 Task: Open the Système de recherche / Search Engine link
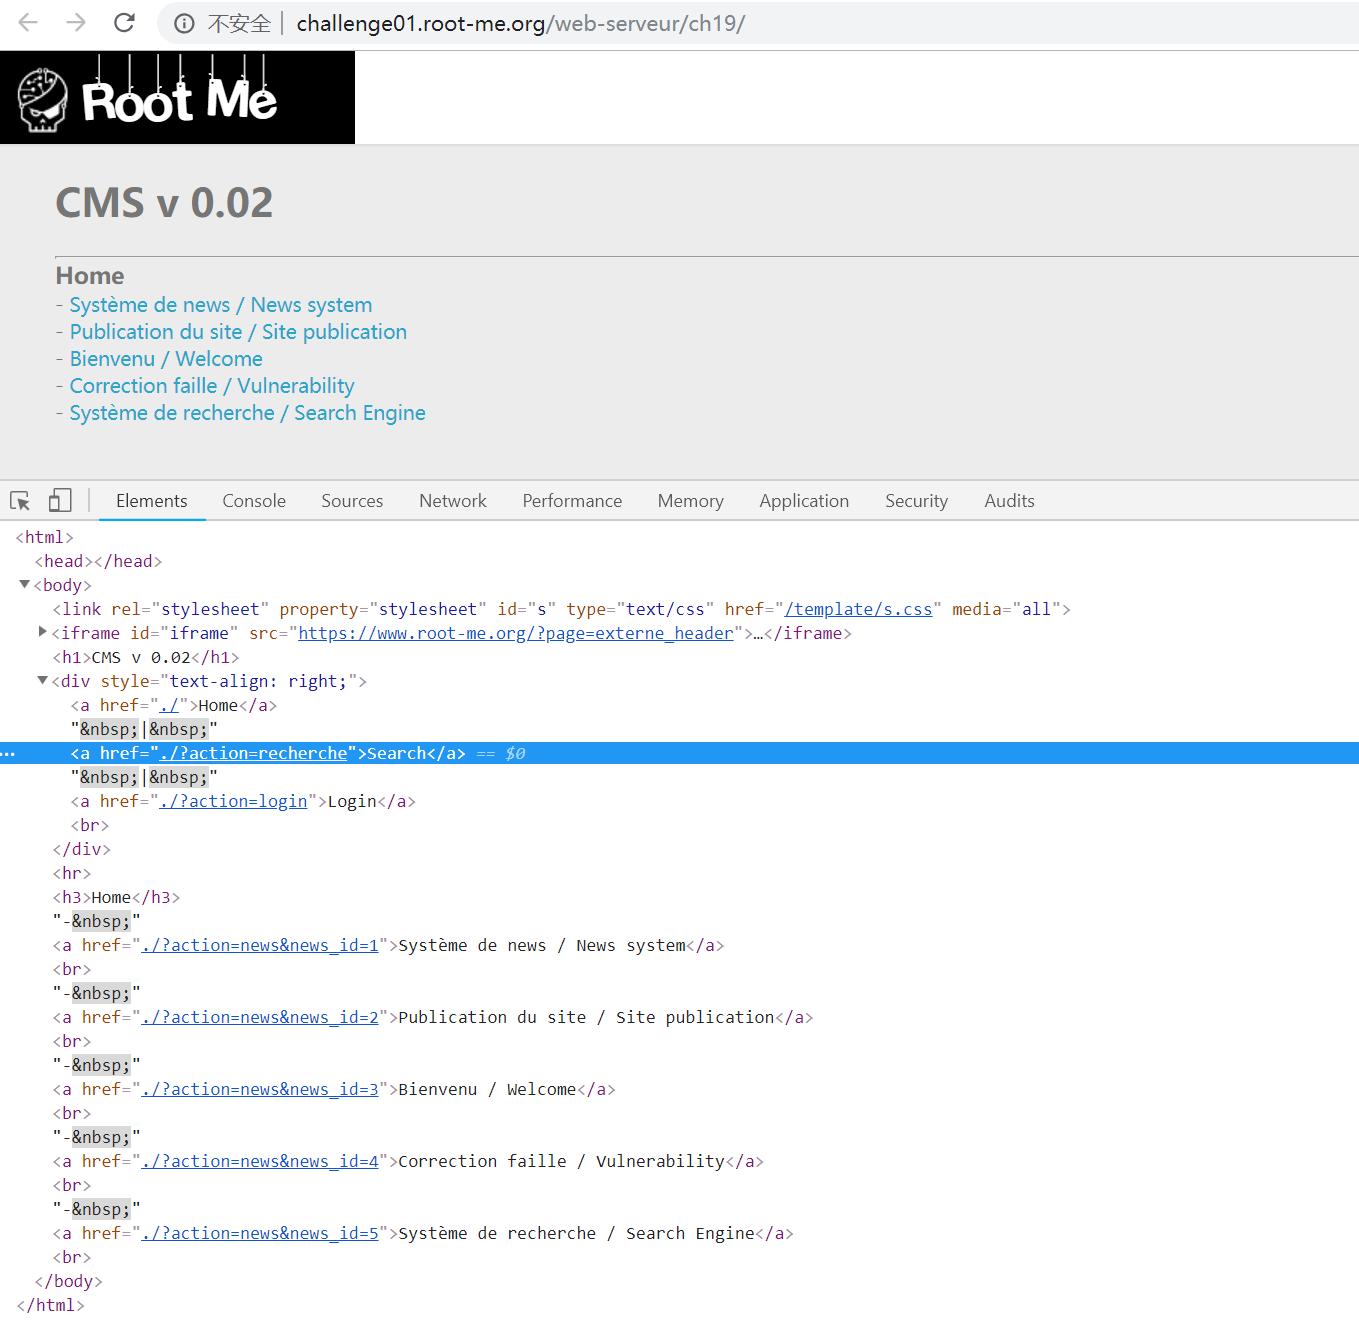click(x=246, y=412)
